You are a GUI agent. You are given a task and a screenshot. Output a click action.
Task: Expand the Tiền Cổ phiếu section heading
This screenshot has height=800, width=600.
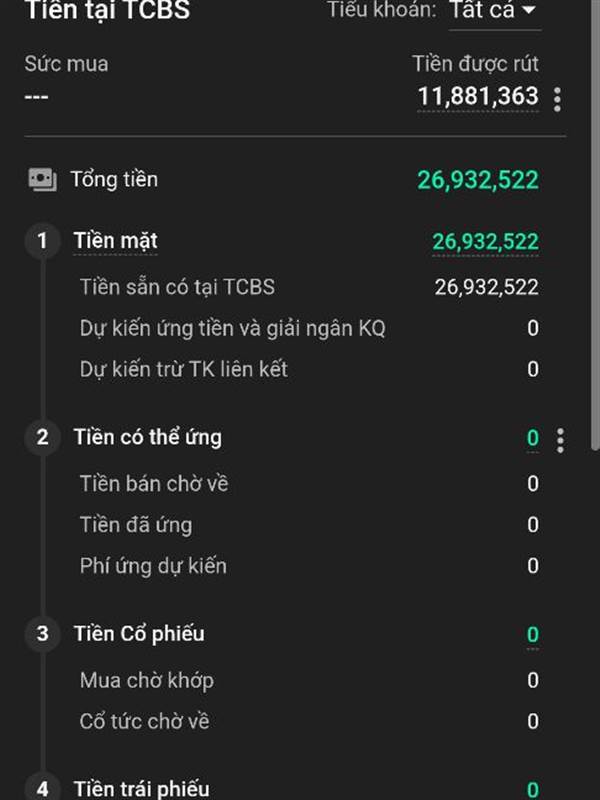click(x=139, y=634)
